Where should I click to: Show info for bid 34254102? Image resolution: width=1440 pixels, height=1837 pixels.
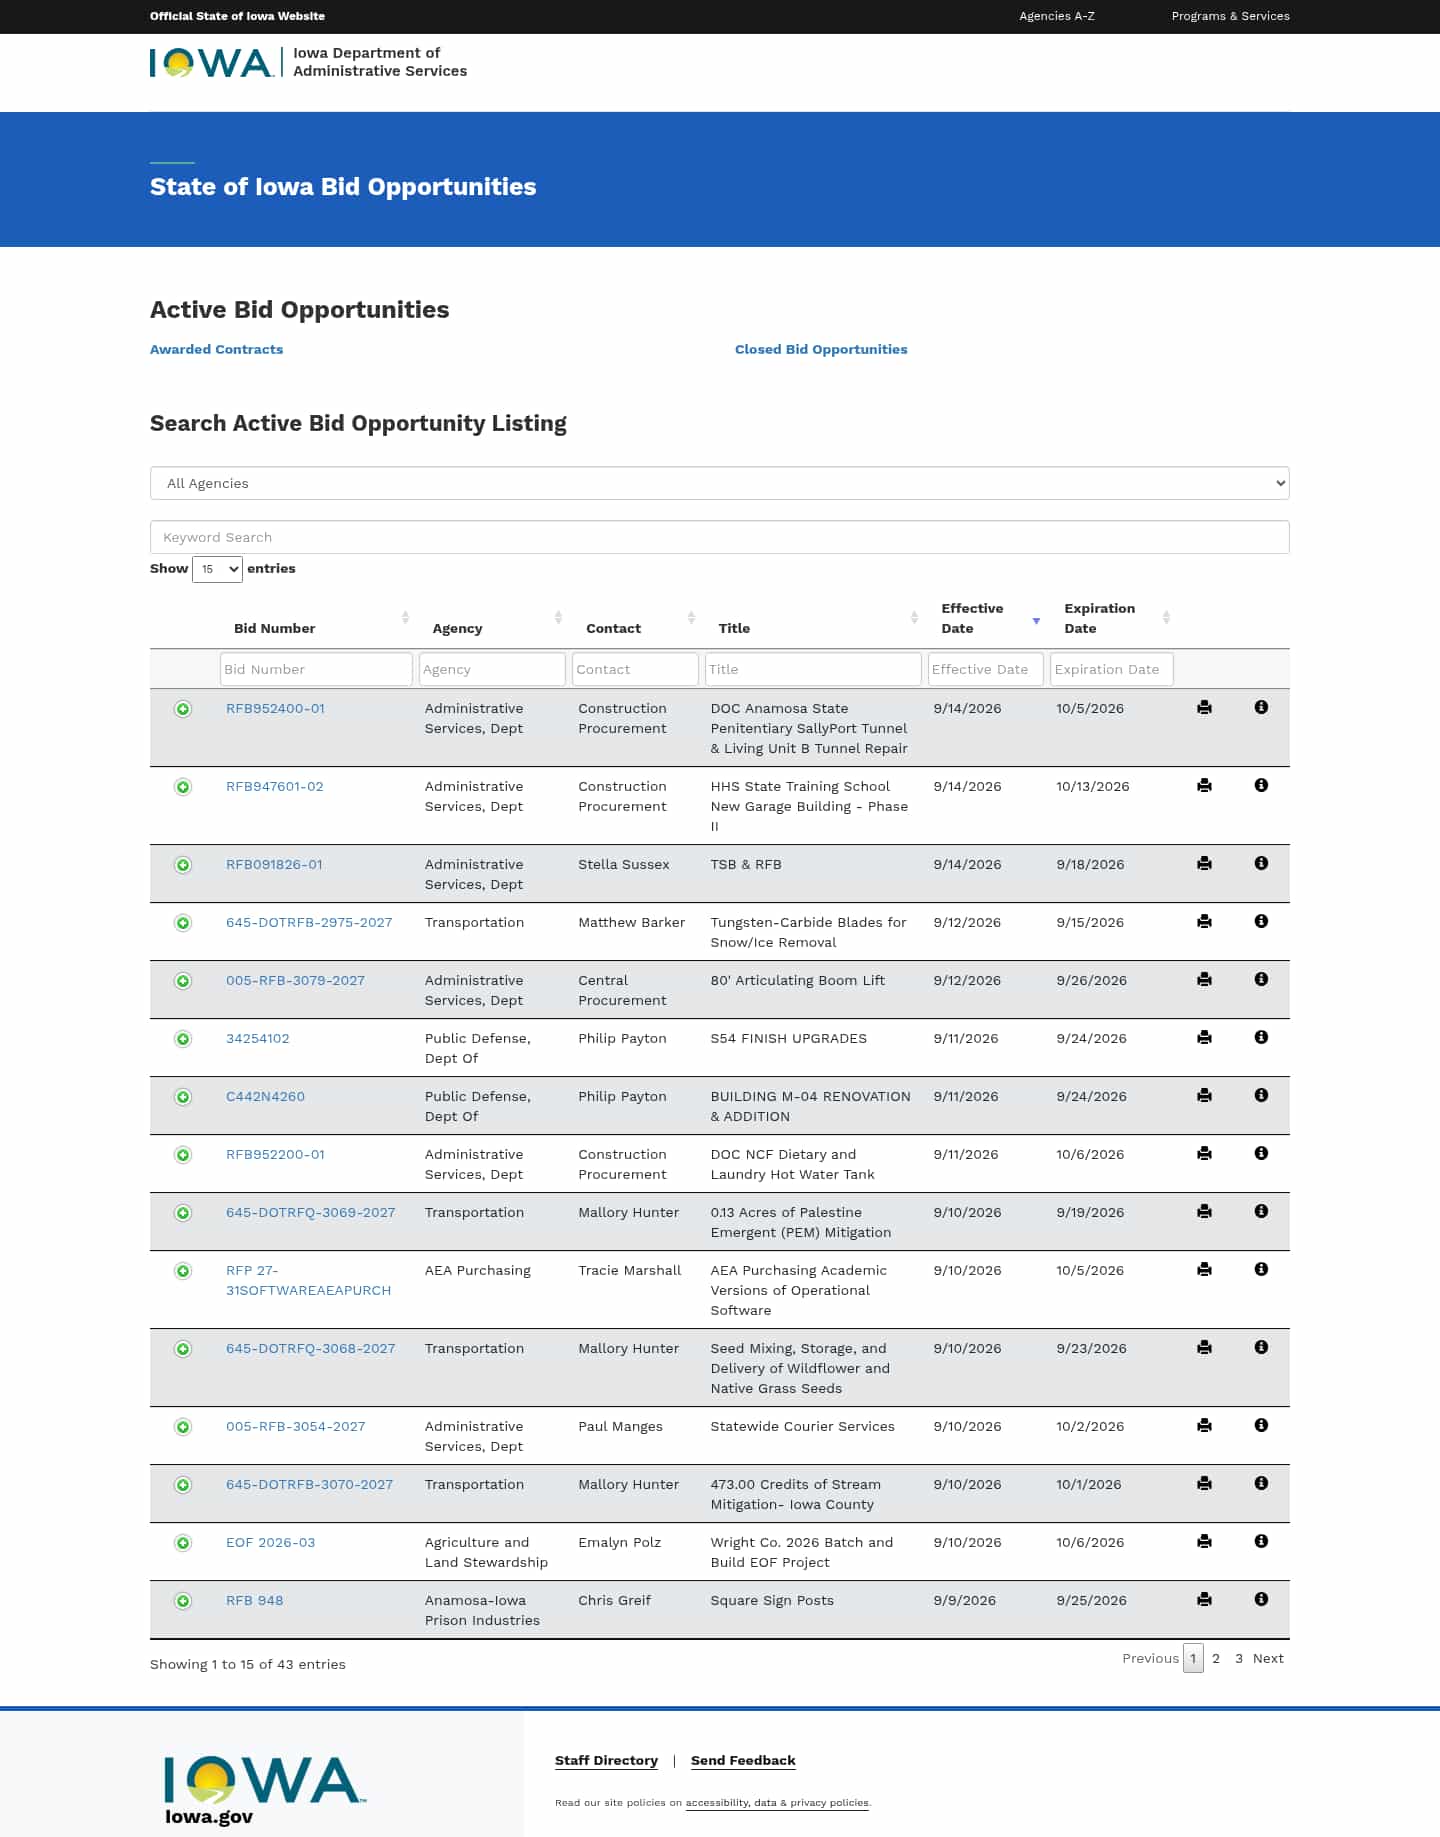(1261, 1037)
